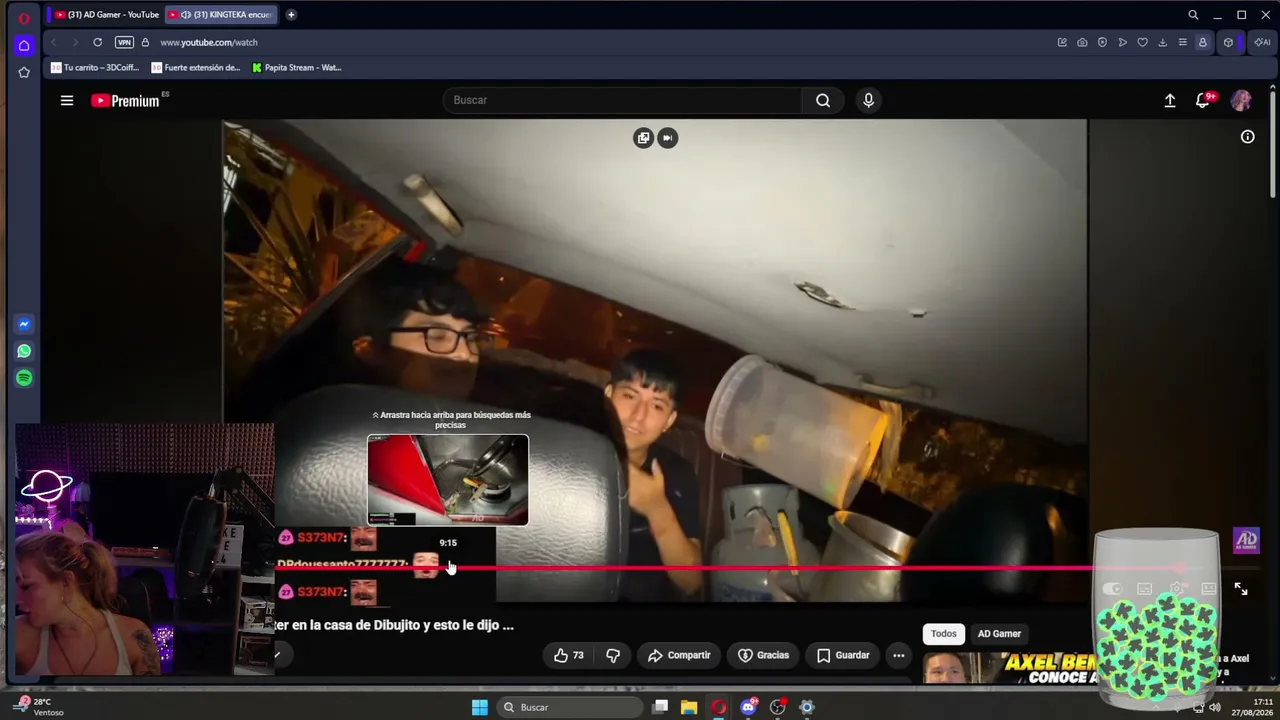This screenshot has width=1280, height=720.
Task: Open Opera sidebar Spotify icon
Action: [24, 378]
